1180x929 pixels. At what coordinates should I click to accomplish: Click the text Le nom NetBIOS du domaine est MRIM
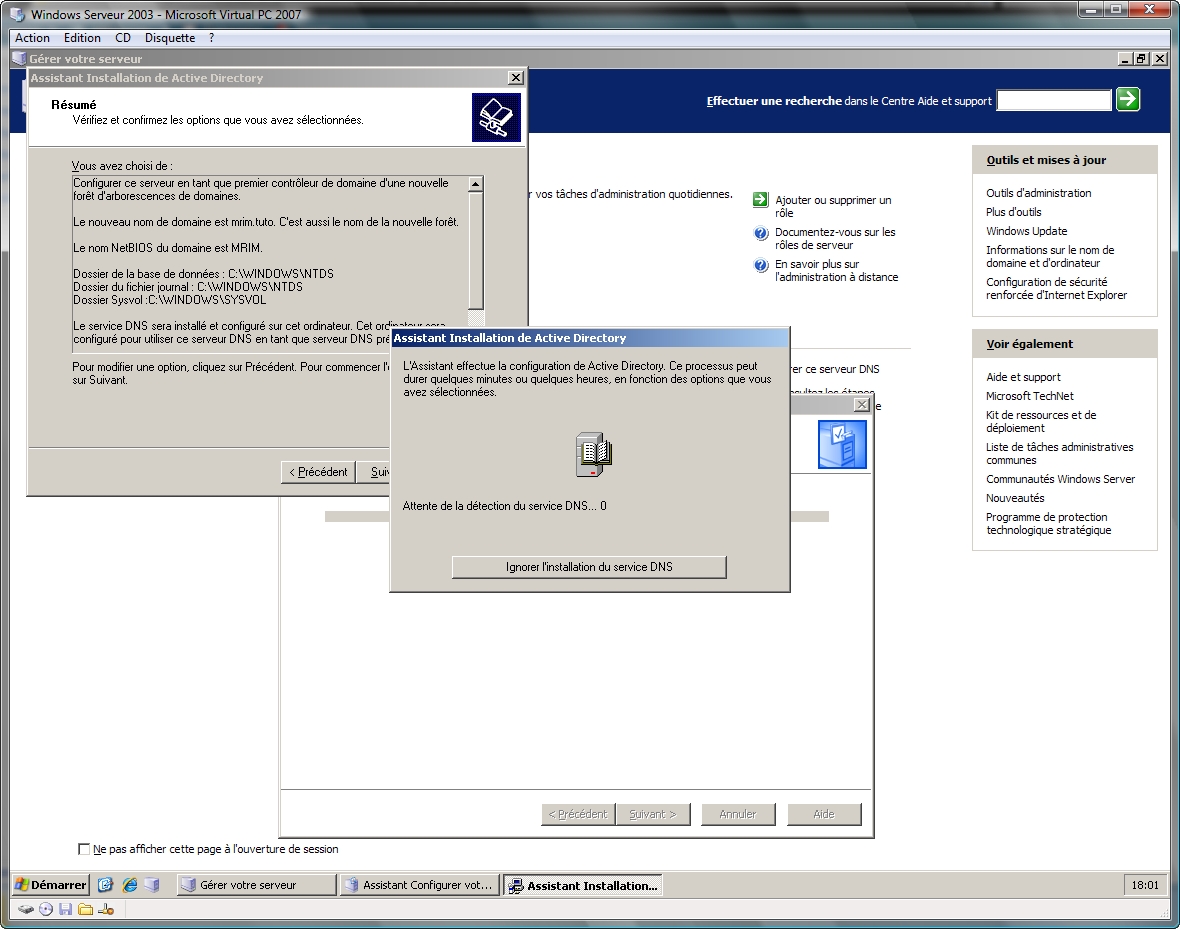[168, 248]
